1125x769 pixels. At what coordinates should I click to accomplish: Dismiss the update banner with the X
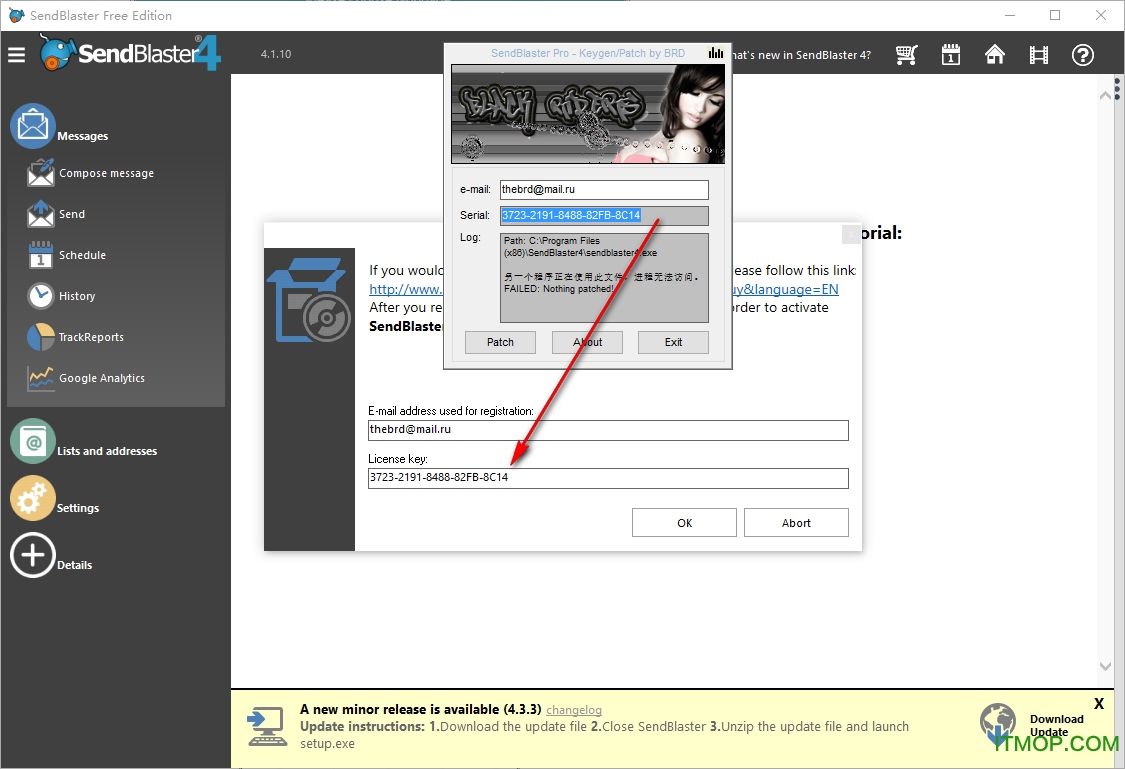click(x=1099, y=704)
